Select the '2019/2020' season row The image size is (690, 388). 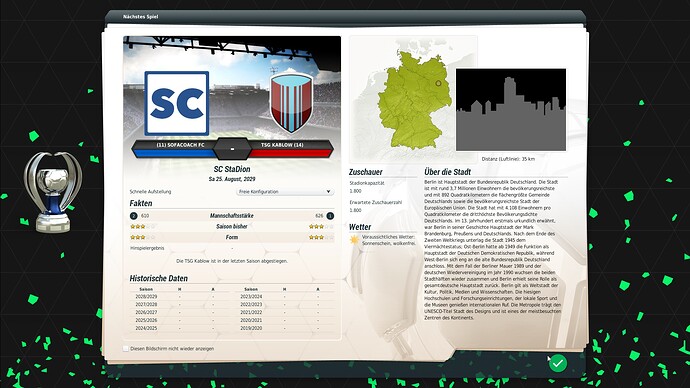[284, 328]
